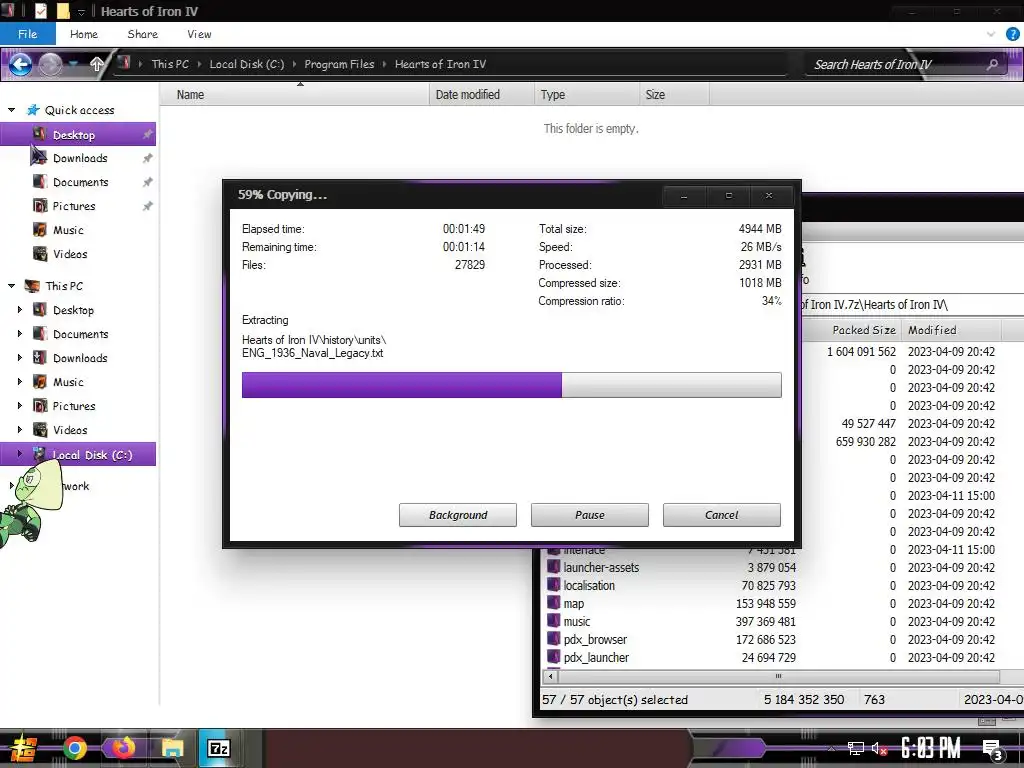This screenshot has width=1024, height=768.
Task: Click the 7-Zip horizontal scrollbar
Action: click(x=778, y=676)
